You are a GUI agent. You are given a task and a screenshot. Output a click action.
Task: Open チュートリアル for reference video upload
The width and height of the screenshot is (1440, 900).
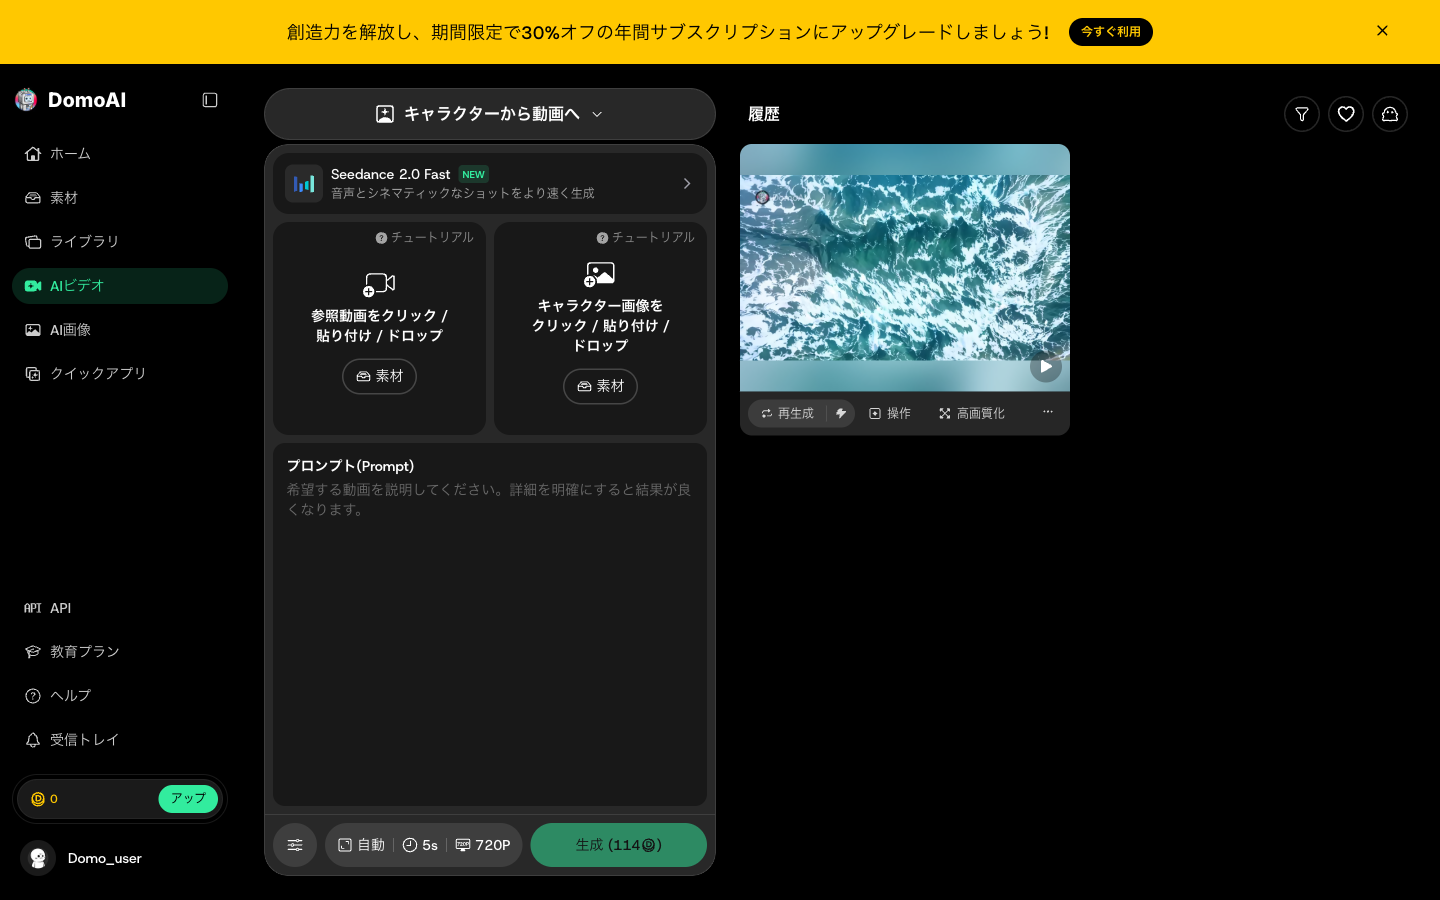click(x=424, y=238)
